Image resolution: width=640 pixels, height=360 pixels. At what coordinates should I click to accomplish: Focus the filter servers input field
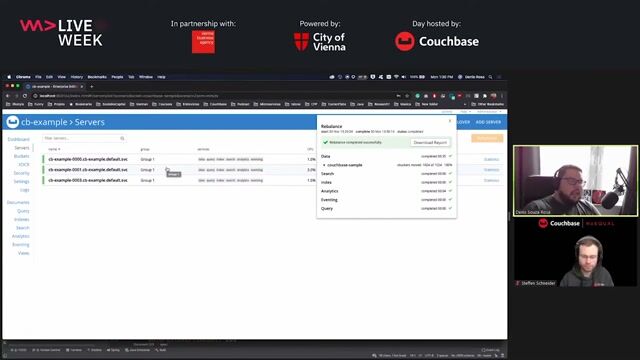[84, 138]
